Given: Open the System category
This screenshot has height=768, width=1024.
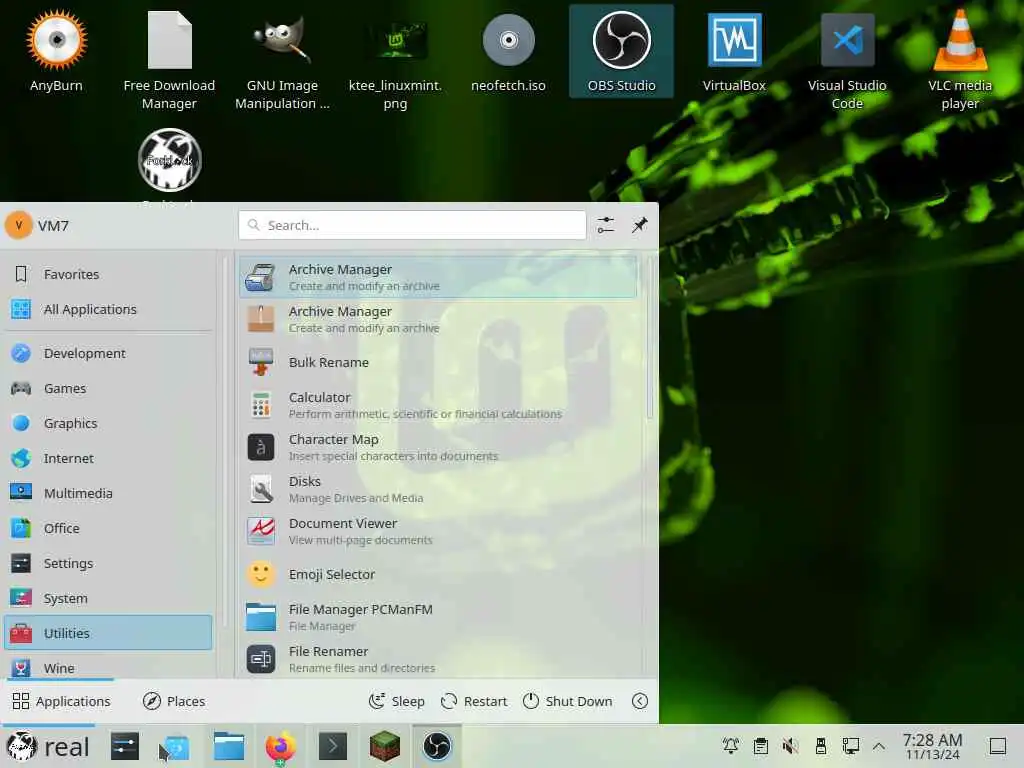Looking at the screenshot, I should 108,598.
